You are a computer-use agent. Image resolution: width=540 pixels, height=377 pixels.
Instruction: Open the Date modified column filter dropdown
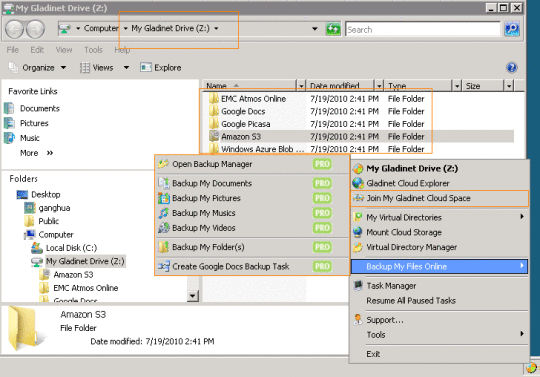[379, 86]
